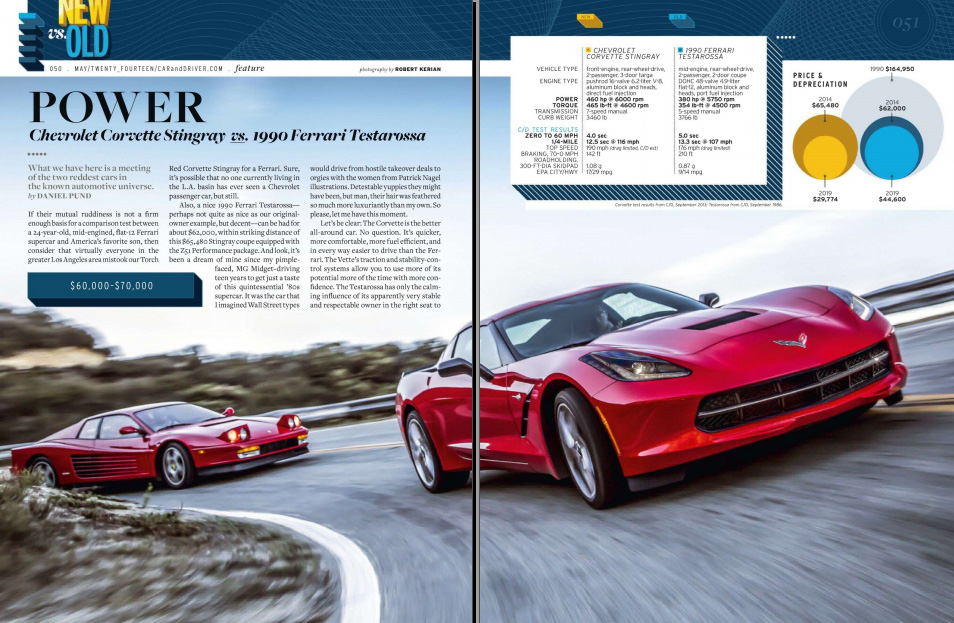
Task: Click the 'Corvette test results from C/D' footnote
Action: 698,205
